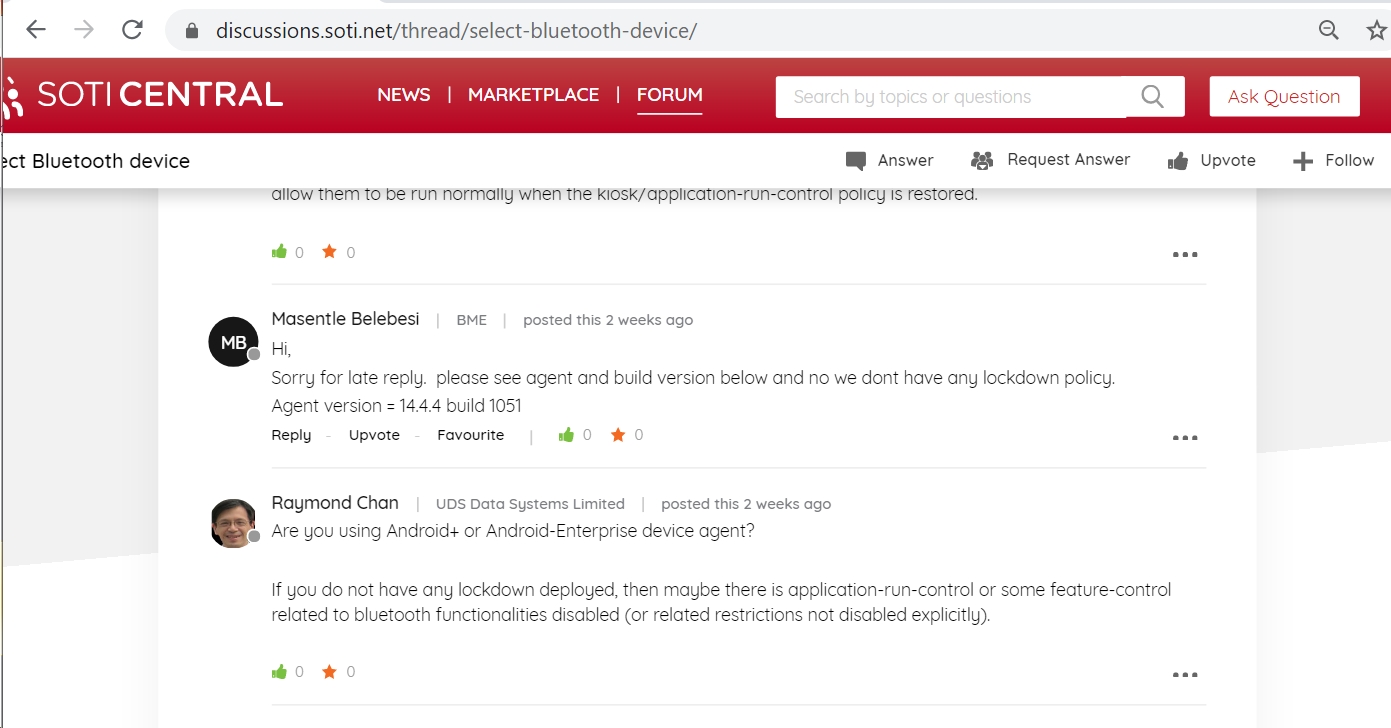Select the FORUM navigation tab
The image size is (1391, 728).
pyautogui.click(x=669, y=95)
